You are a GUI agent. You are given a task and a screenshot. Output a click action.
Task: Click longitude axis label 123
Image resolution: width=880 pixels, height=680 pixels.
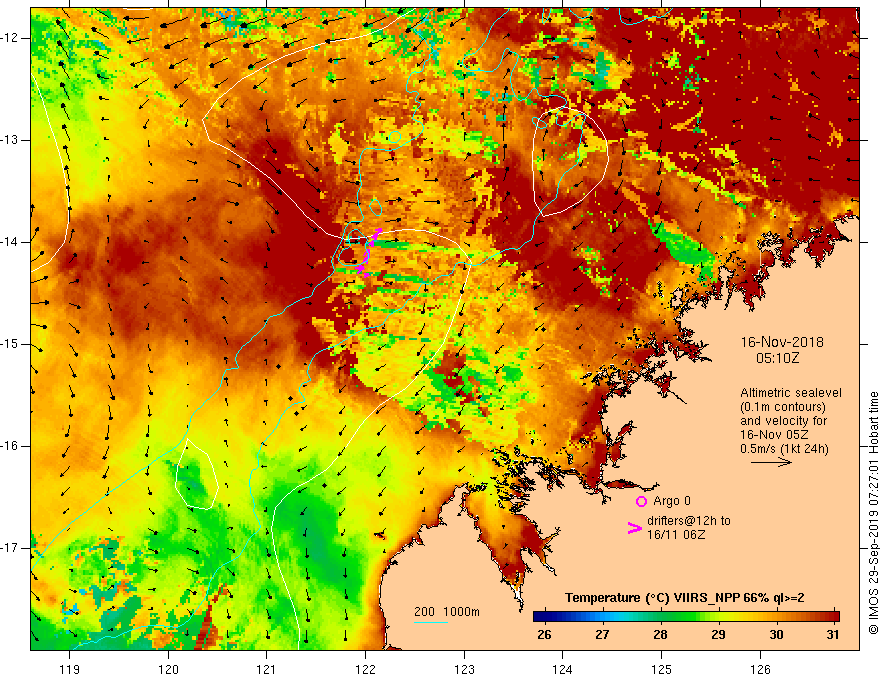[x=464, y=669]
